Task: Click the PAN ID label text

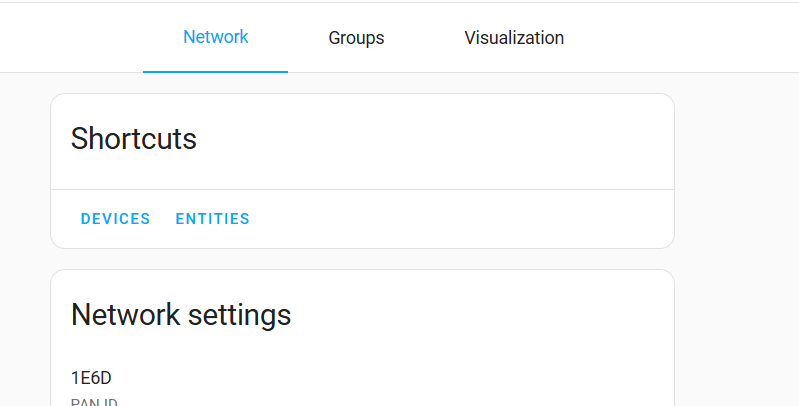Action: tap(94, 402)
